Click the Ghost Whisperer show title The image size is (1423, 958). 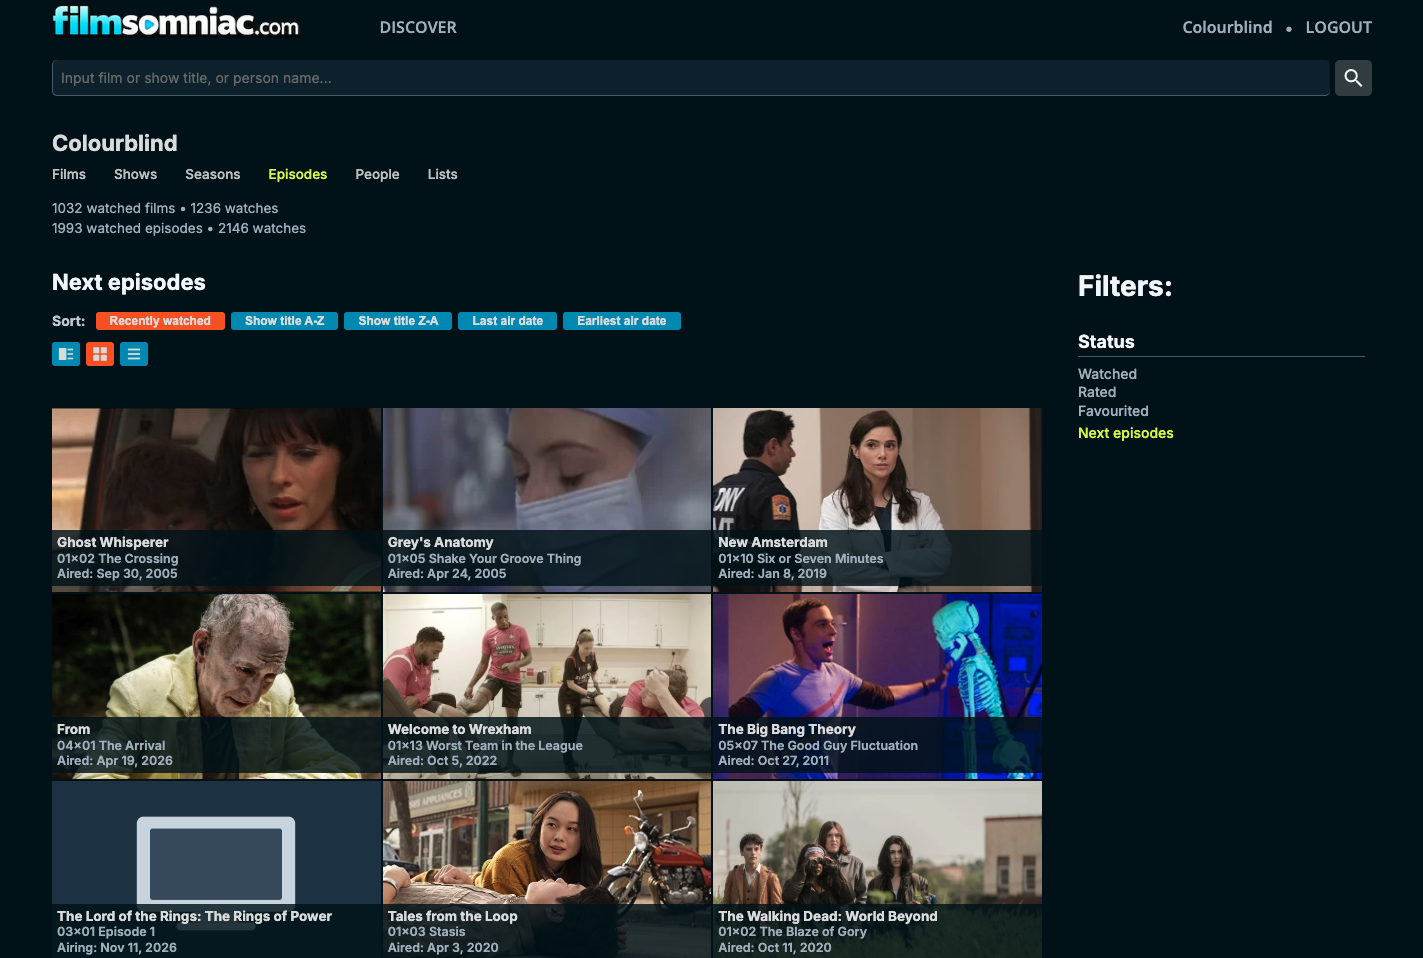pyautogui.click(x=113, y=542)
